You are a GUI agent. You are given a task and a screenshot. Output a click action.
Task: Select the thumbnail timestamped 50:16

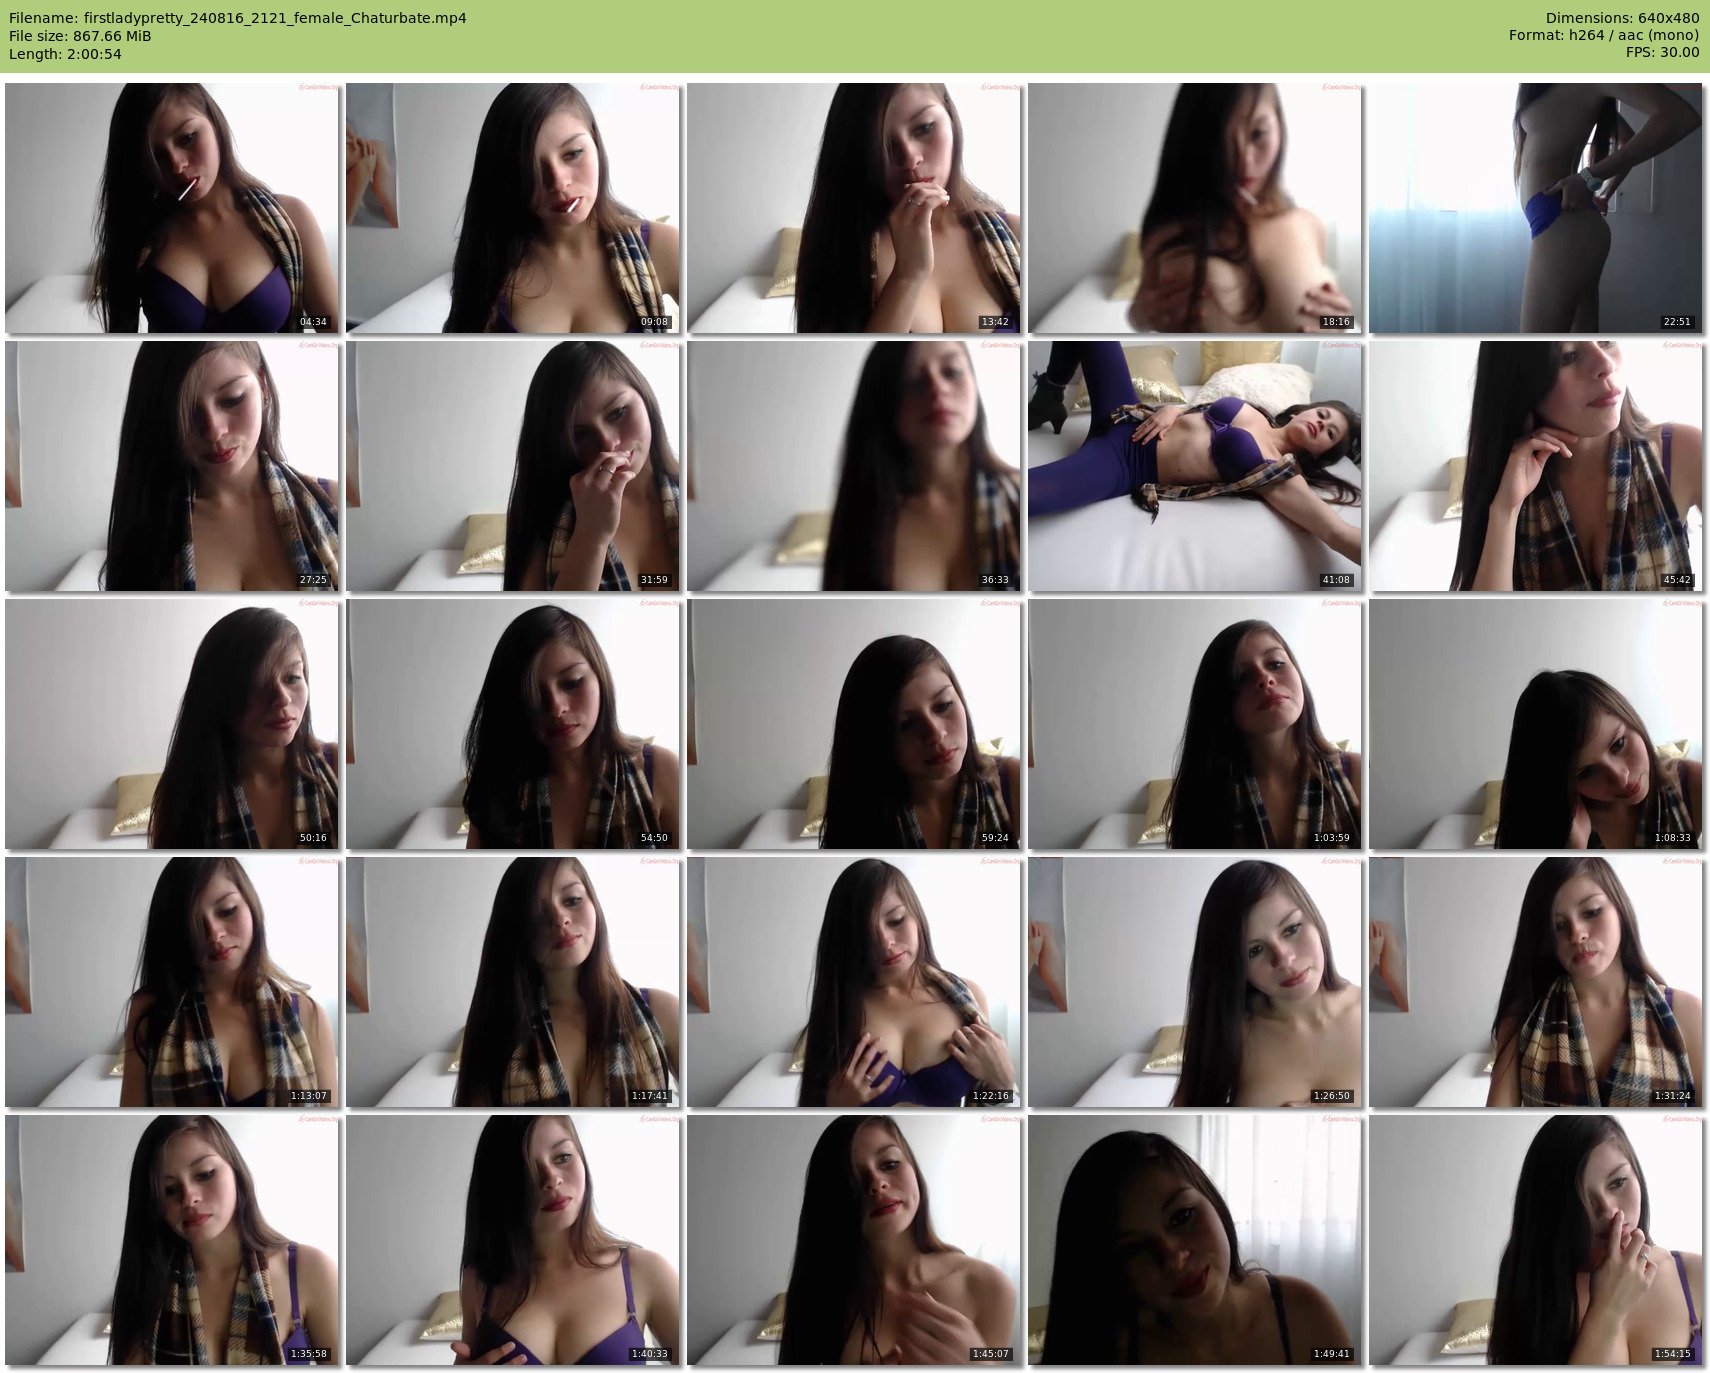click(172, 724)
